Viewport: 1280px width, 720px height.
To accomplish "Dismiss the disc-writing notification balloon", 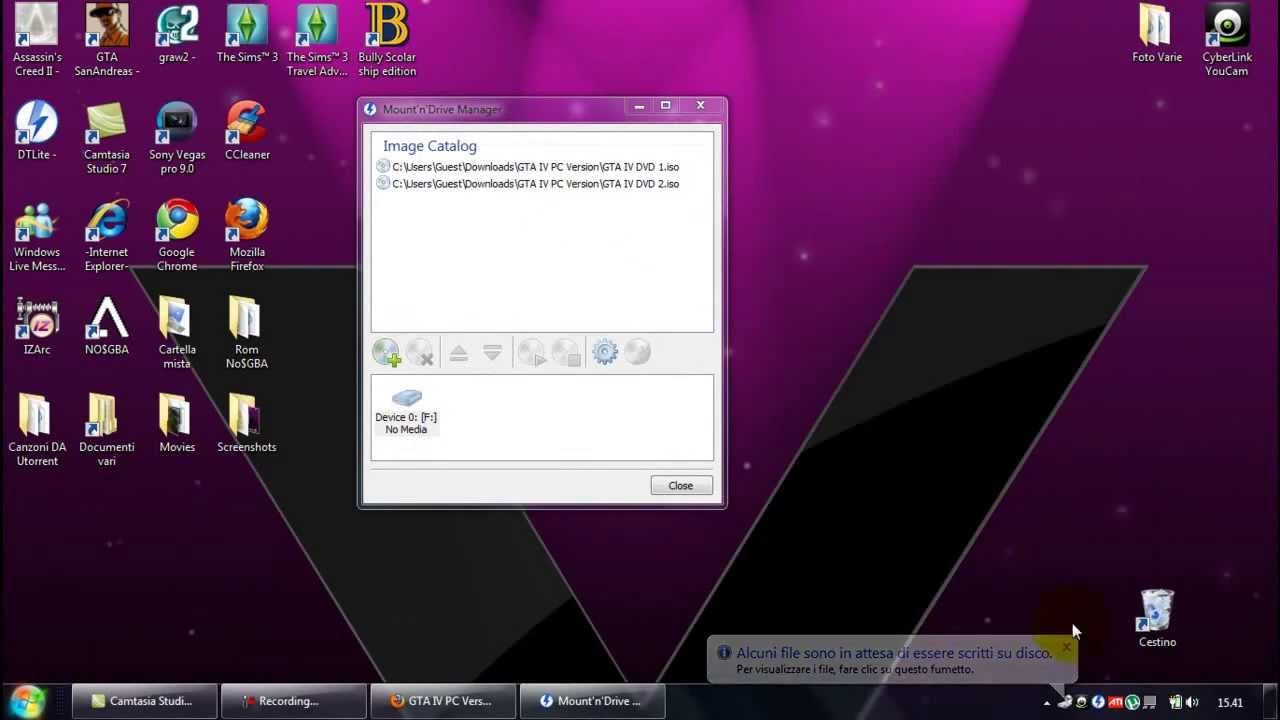I will [x=1066, y=648].
